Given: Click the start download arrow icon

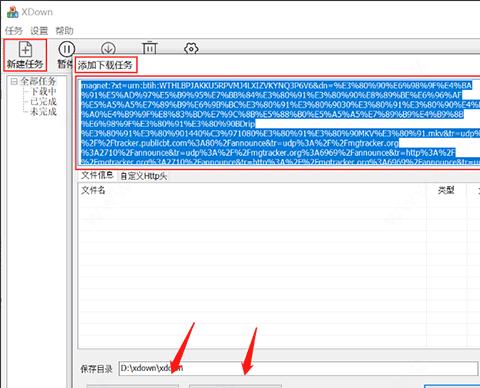Looking at the screenshot, I should coord(108,49).
